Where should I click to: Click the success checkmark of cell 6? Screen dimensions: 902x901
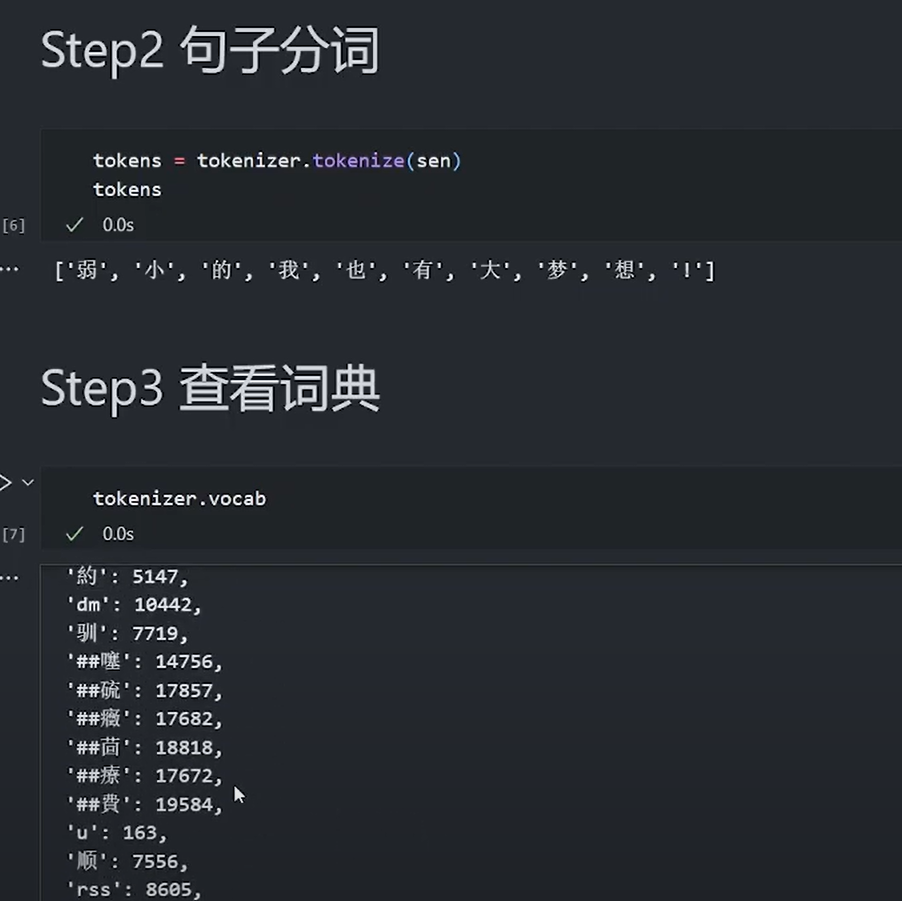[x=75, y=224]
